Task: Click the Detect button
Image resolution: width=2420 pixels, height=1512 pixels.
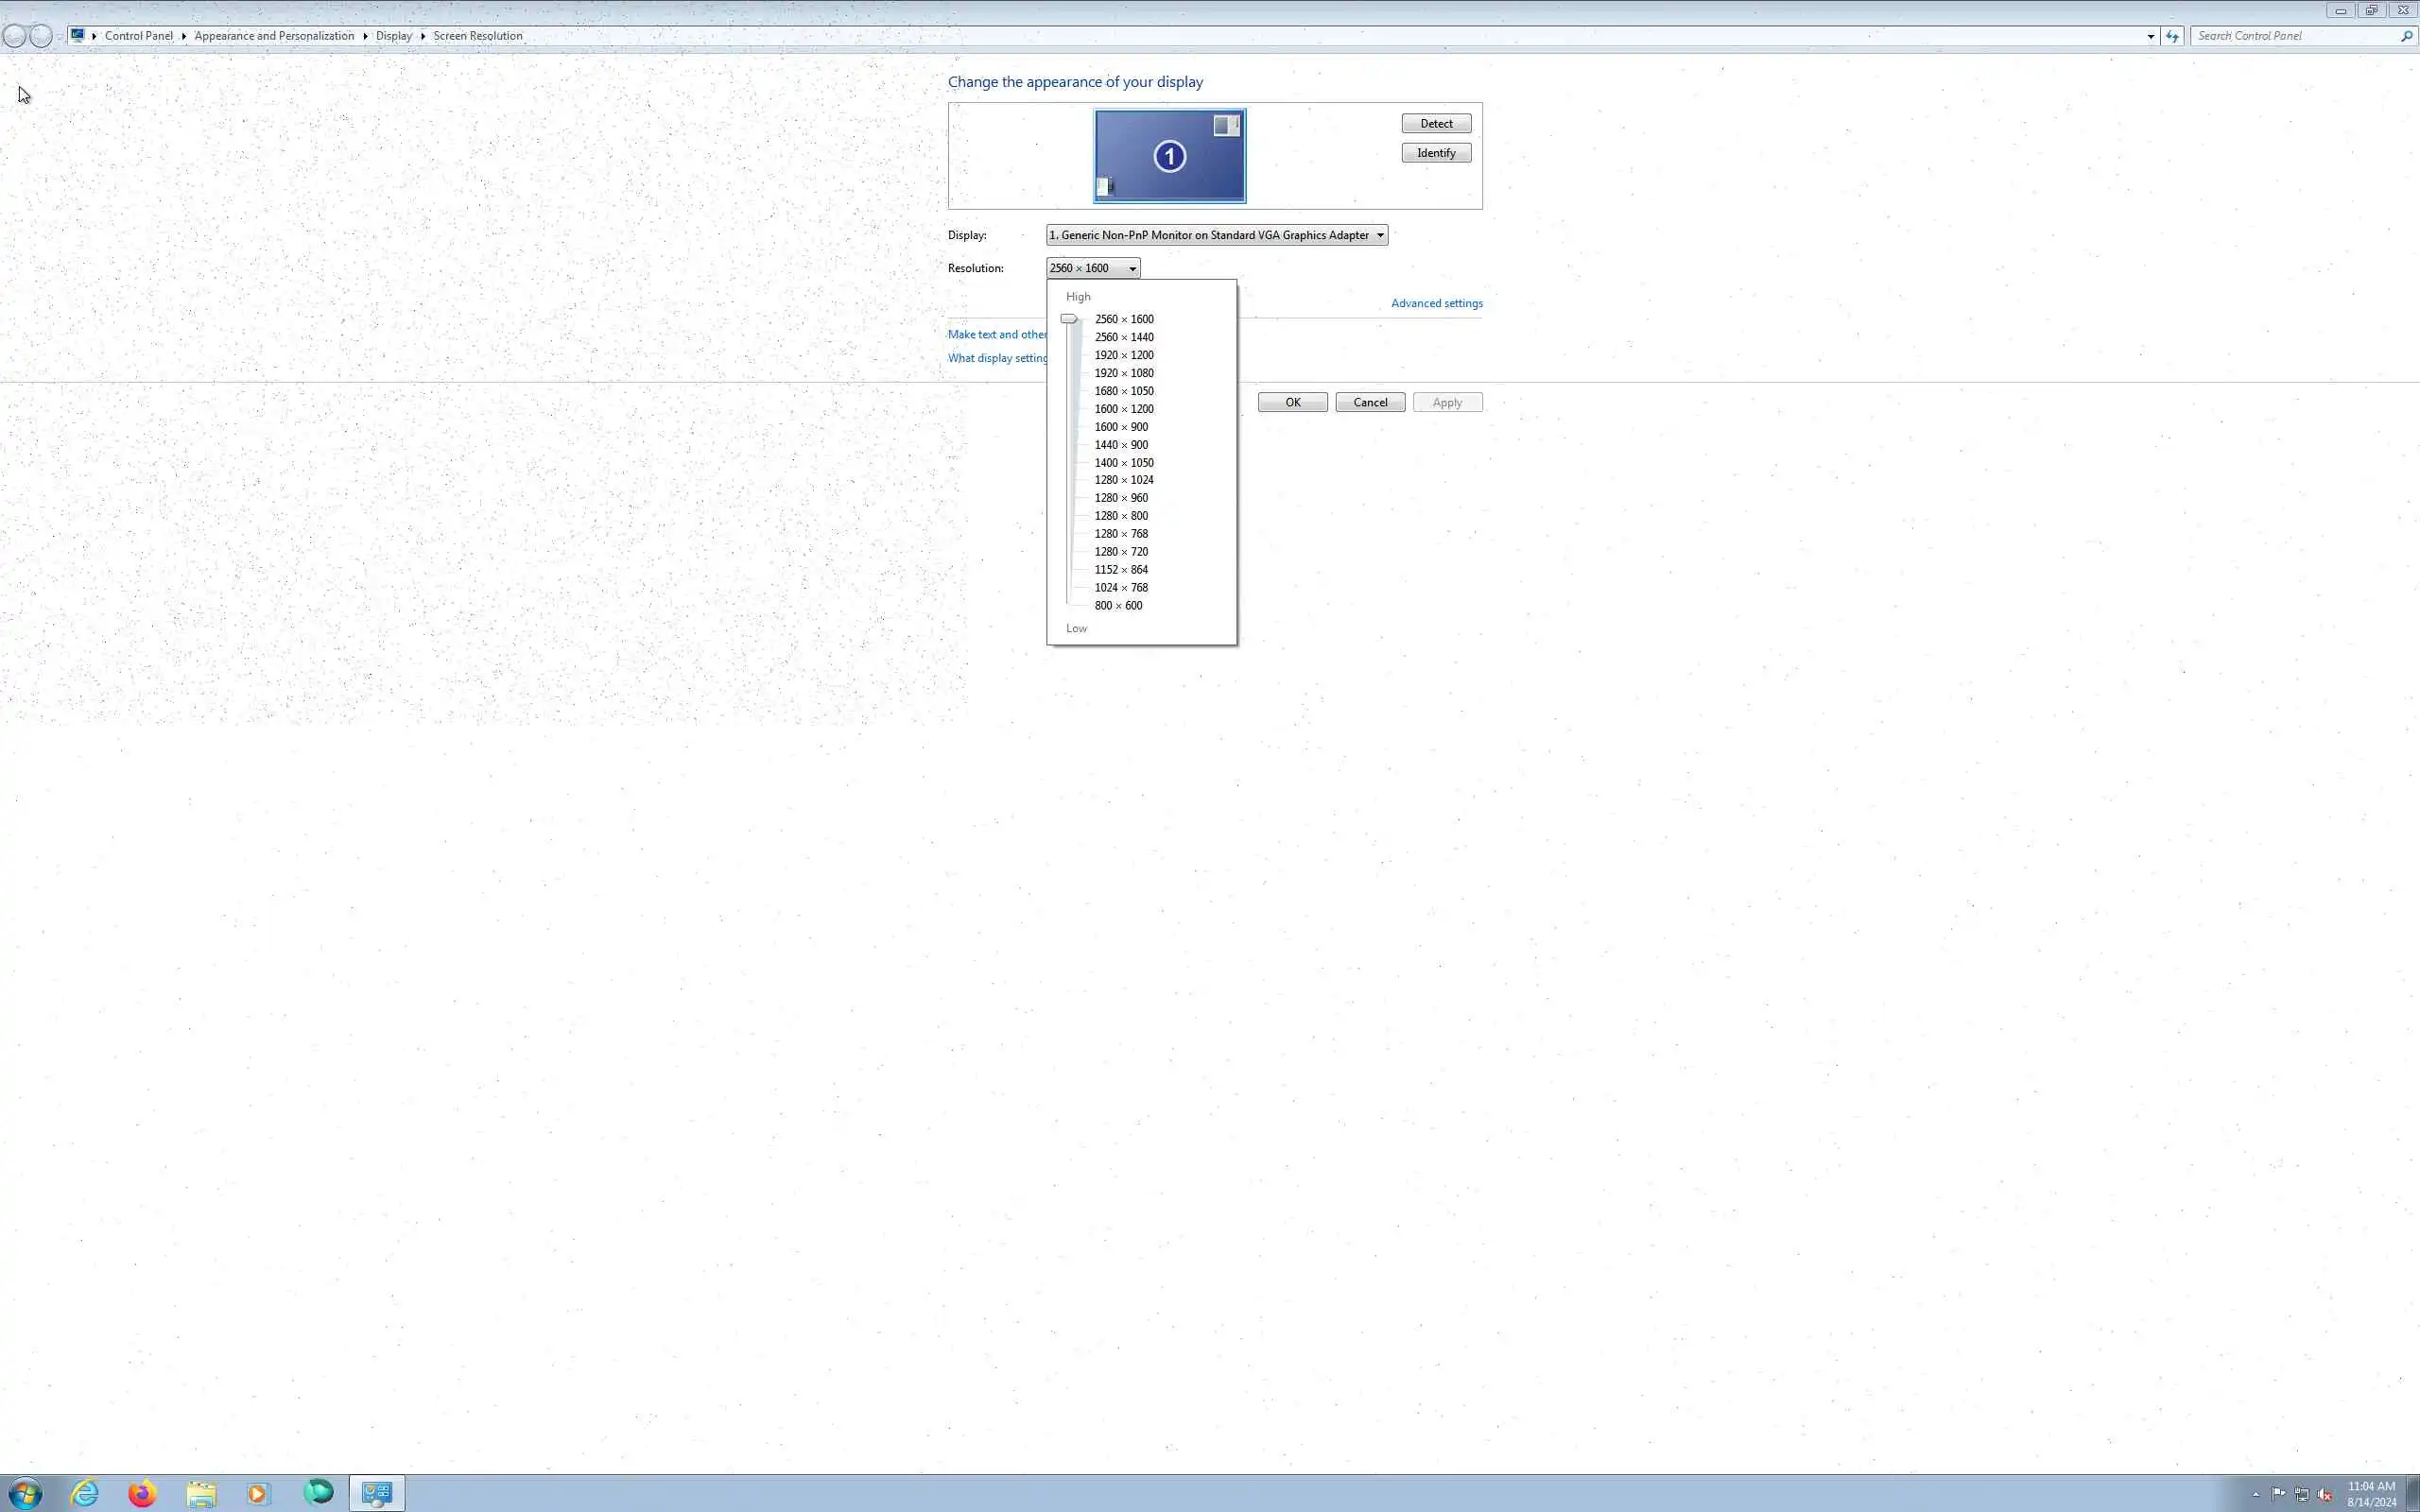Action: point(1435,124)
